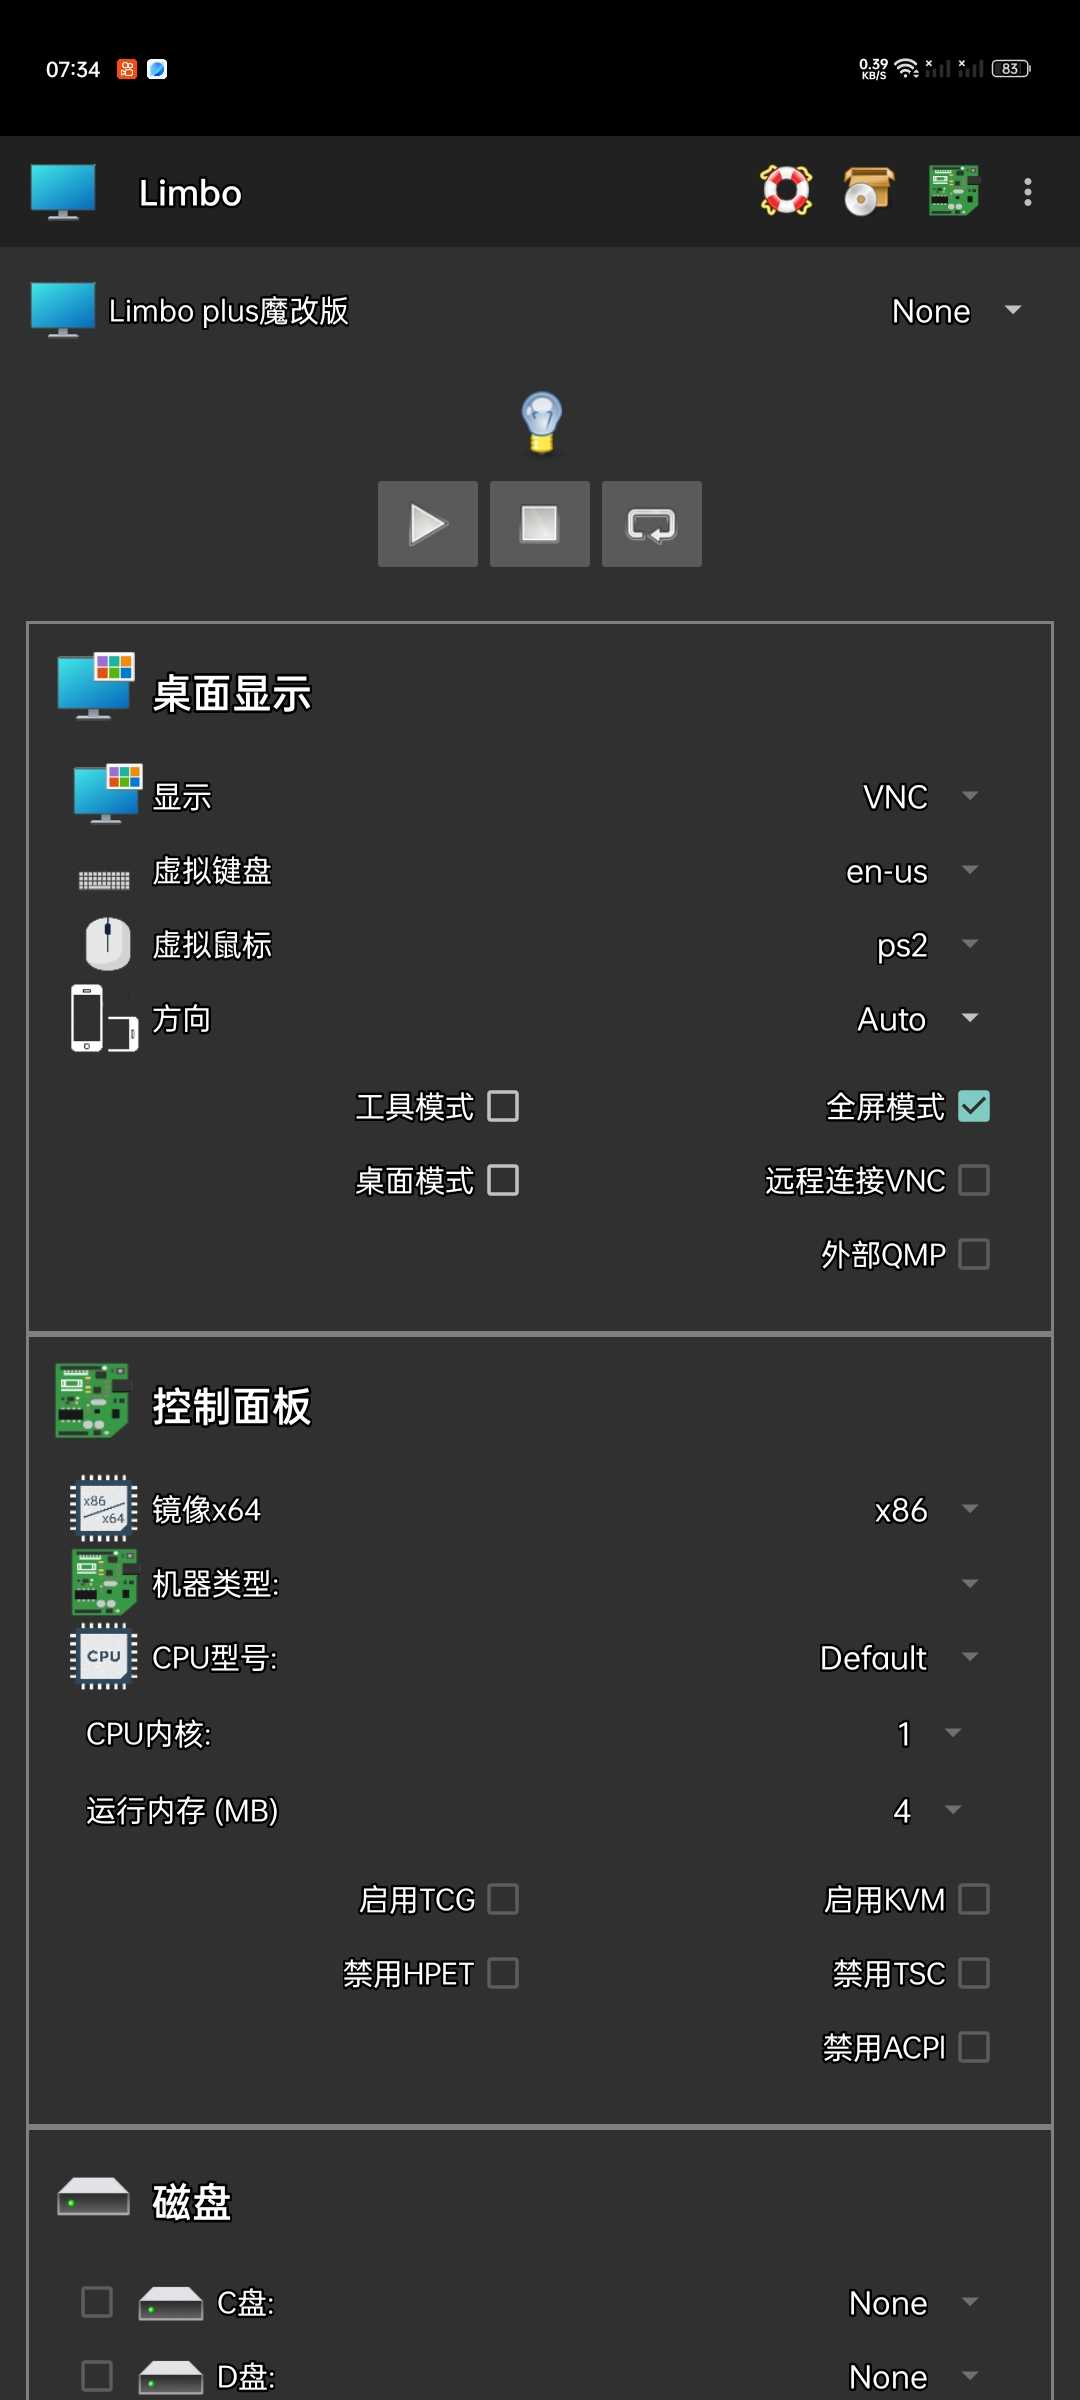Collapse the 桌面显示 section header
1080x2400 pixels.
tap(232, 693)
